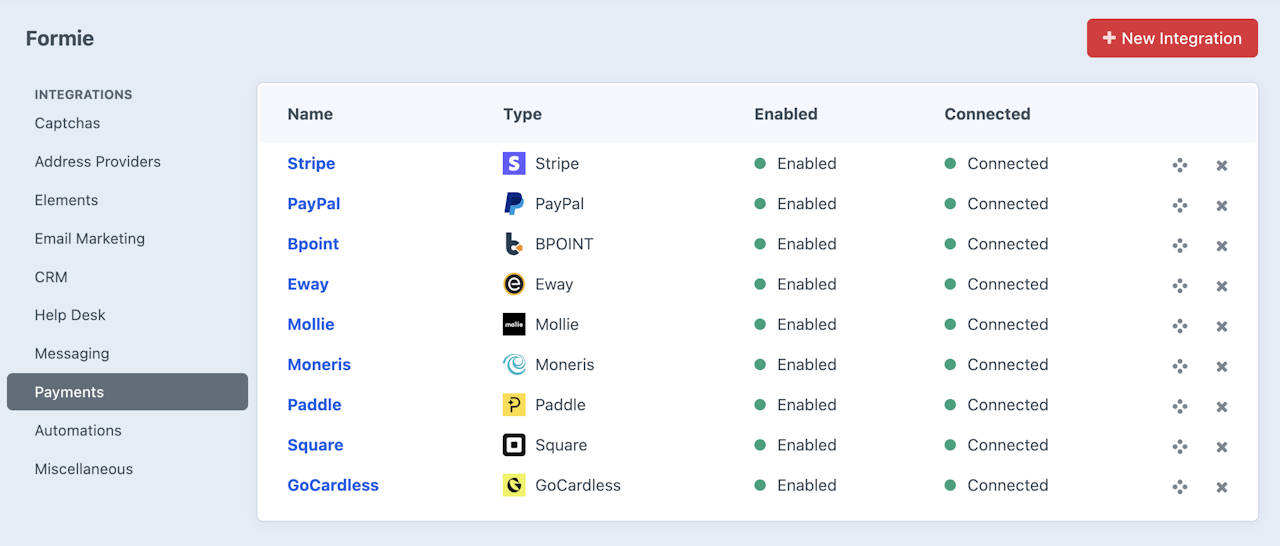
Task: Click the Enabled status in Stripe row
Action: pyautogui.click(x=795, y=163)
